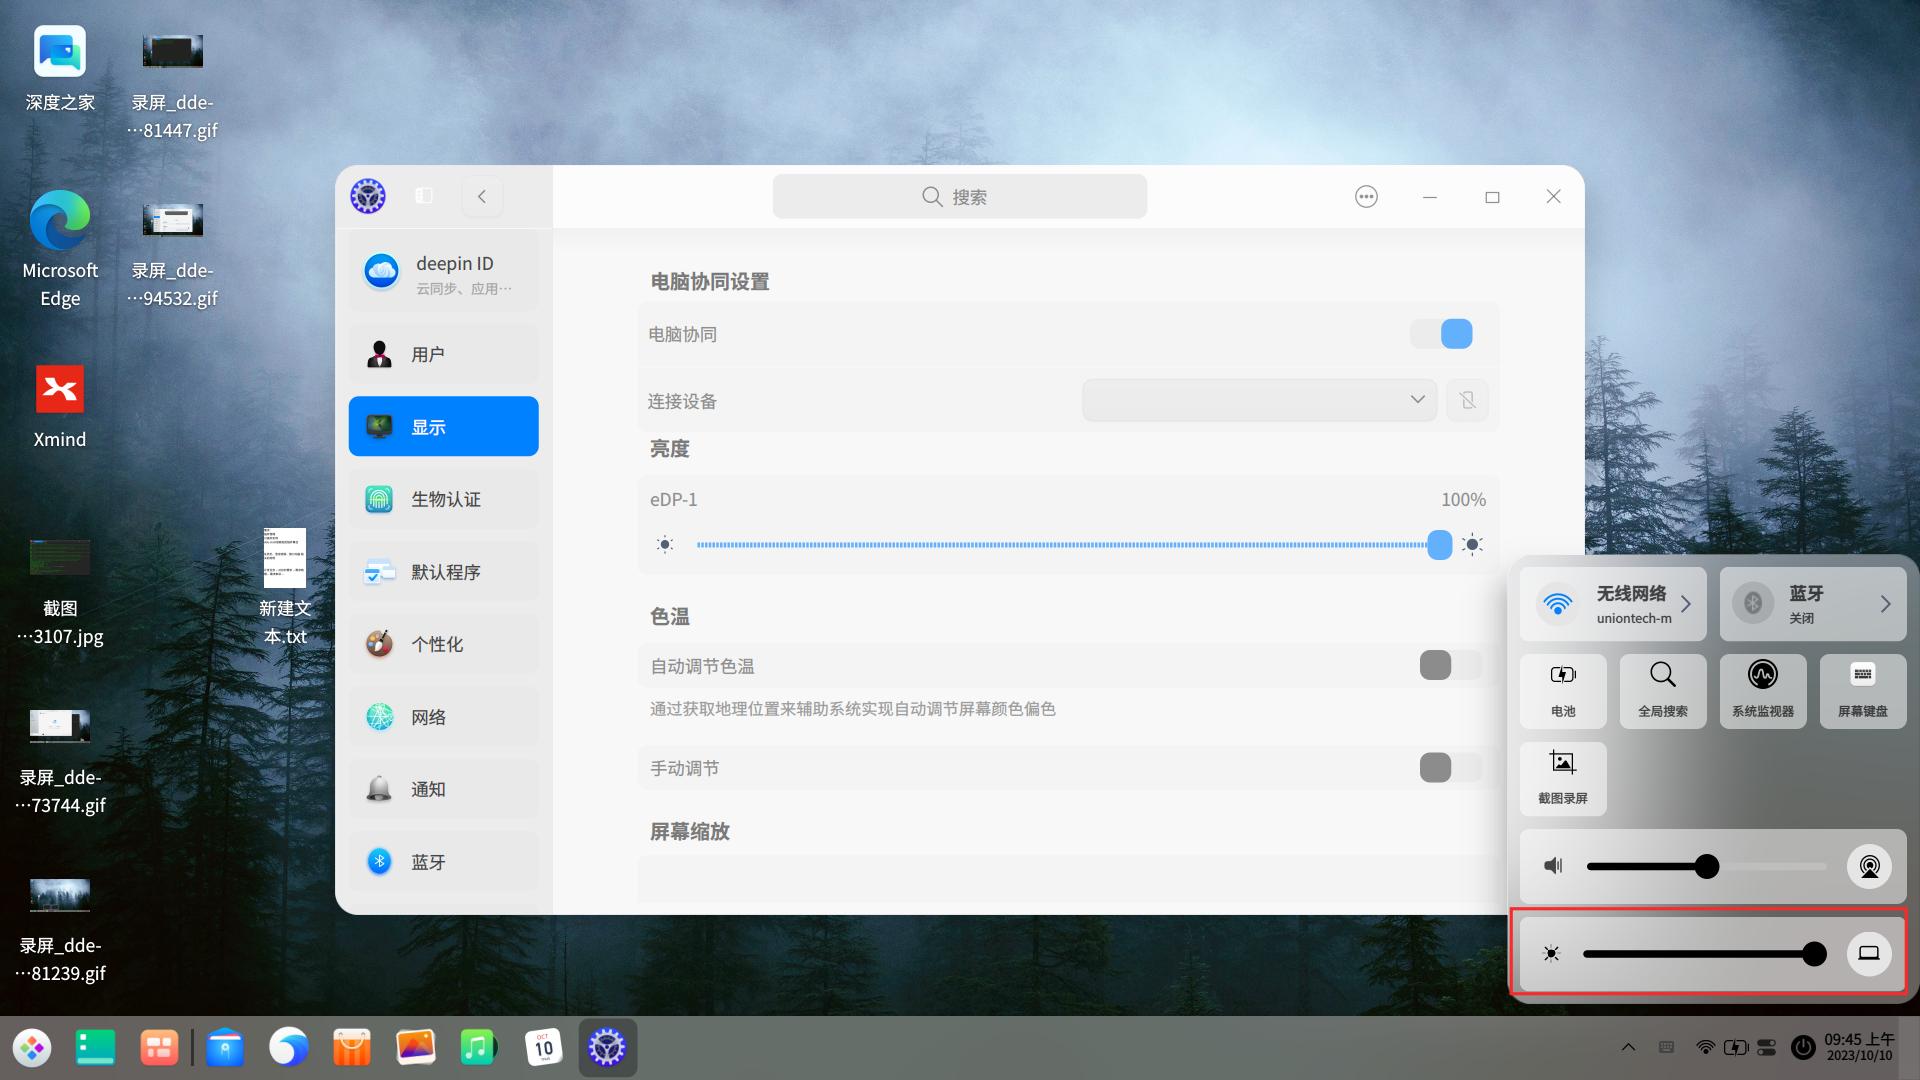Enable 自动调节色温 automatic color temperature
The image size is (1920, 1080).
pyautogui.click(x=1448, y=665)
